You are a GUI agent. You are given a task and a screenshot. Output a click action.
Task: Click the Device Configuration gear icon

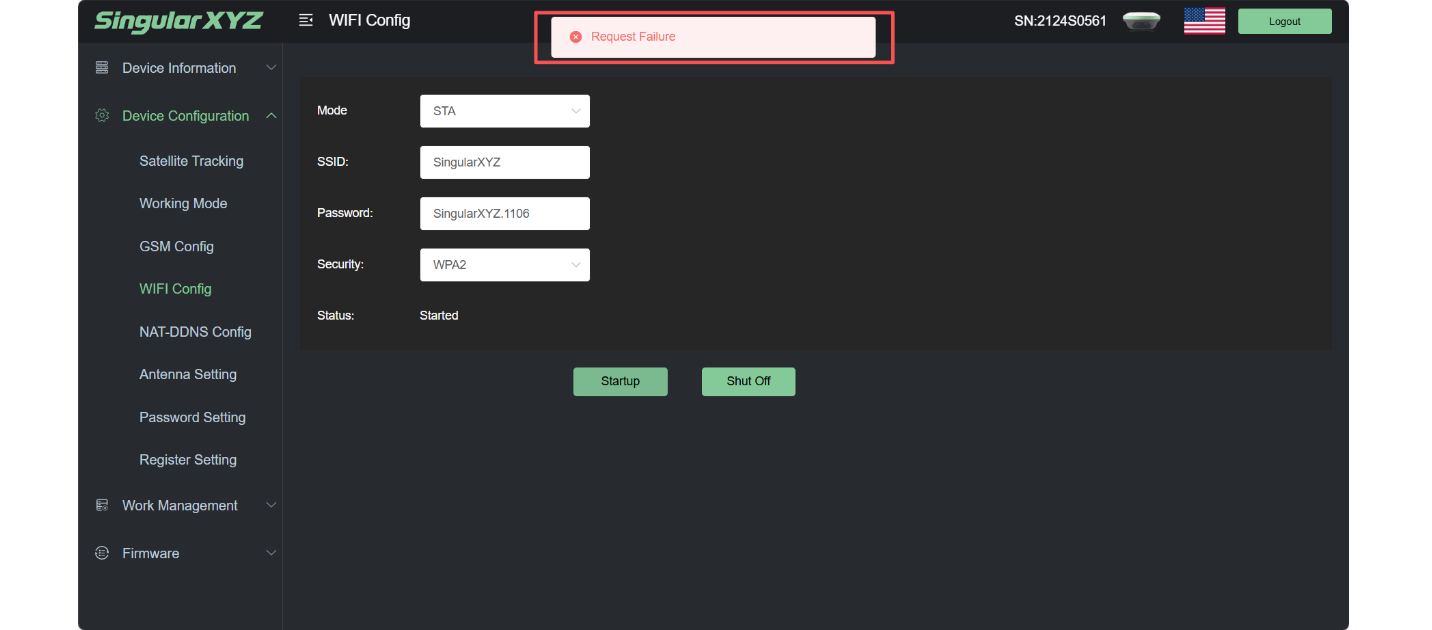click(101, 116)
